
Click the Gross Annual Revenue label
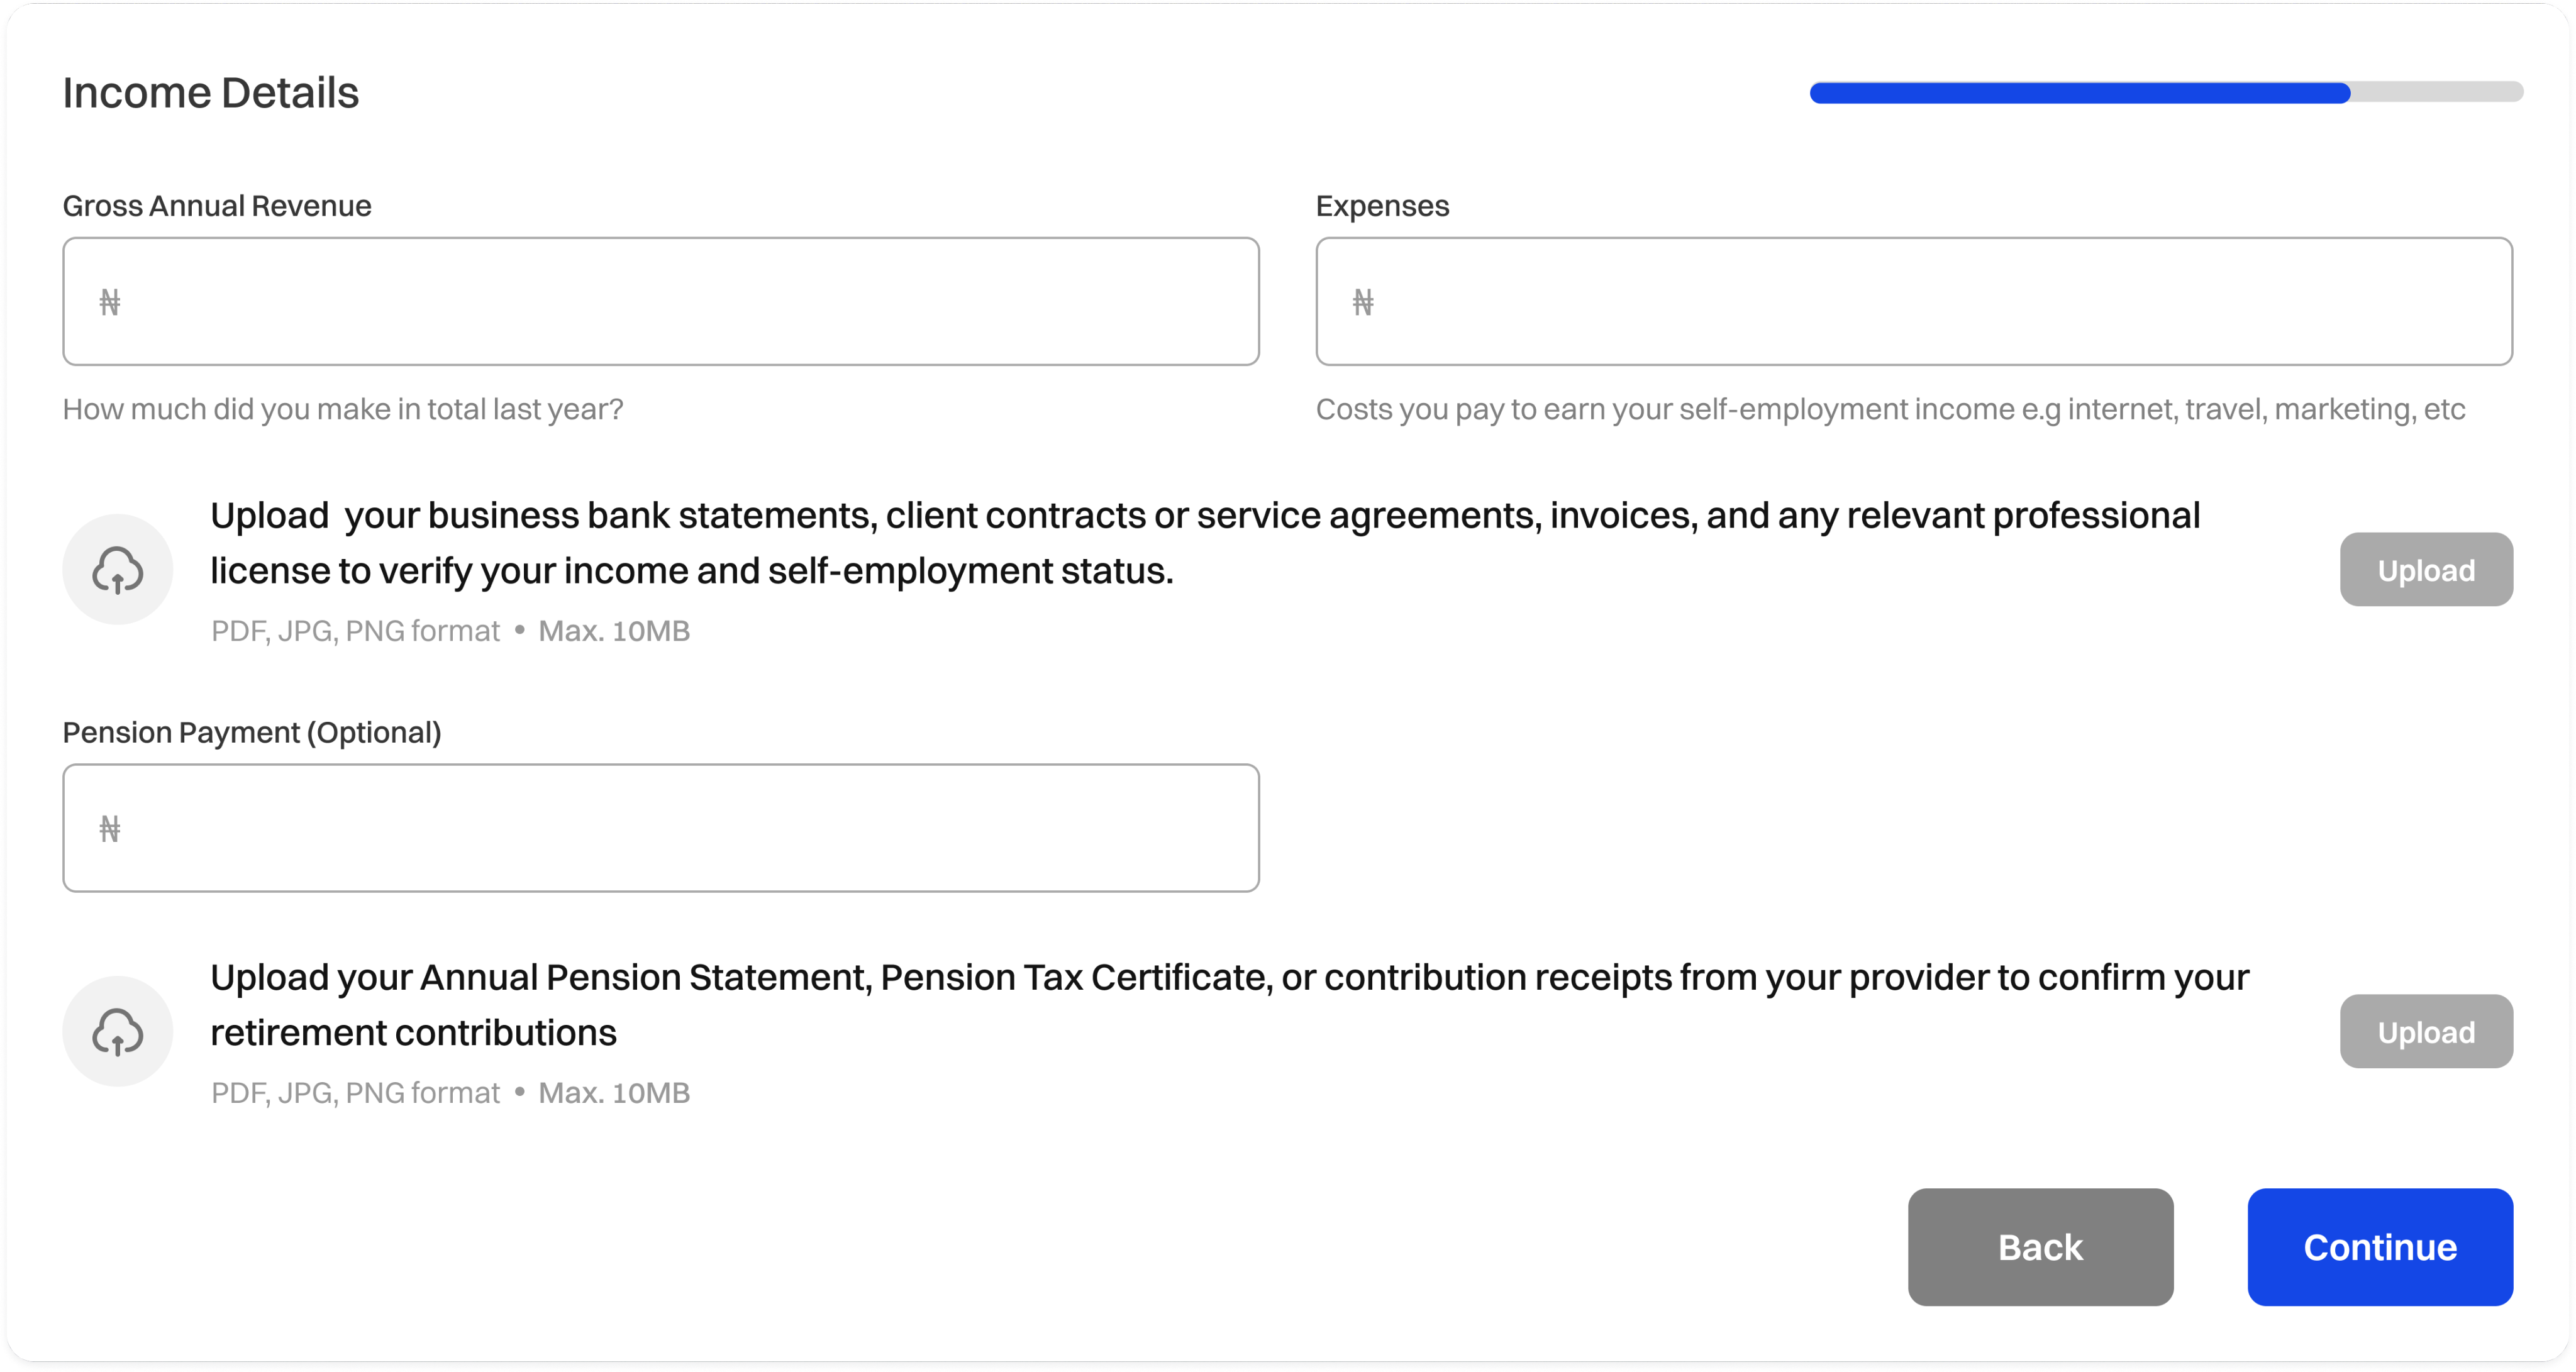pyautogui.click(x=217, y=206)
